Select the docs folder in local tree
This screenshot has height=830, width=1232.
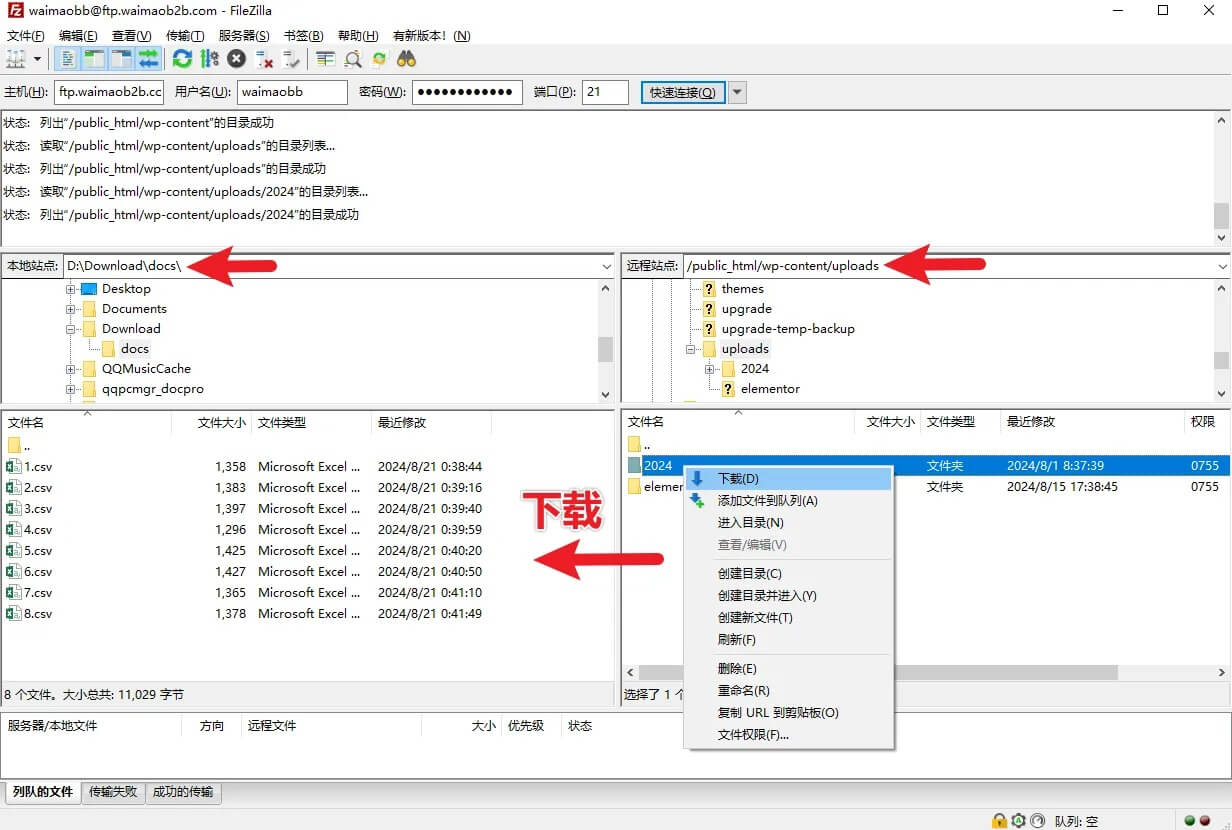click(x=135, y=348)
